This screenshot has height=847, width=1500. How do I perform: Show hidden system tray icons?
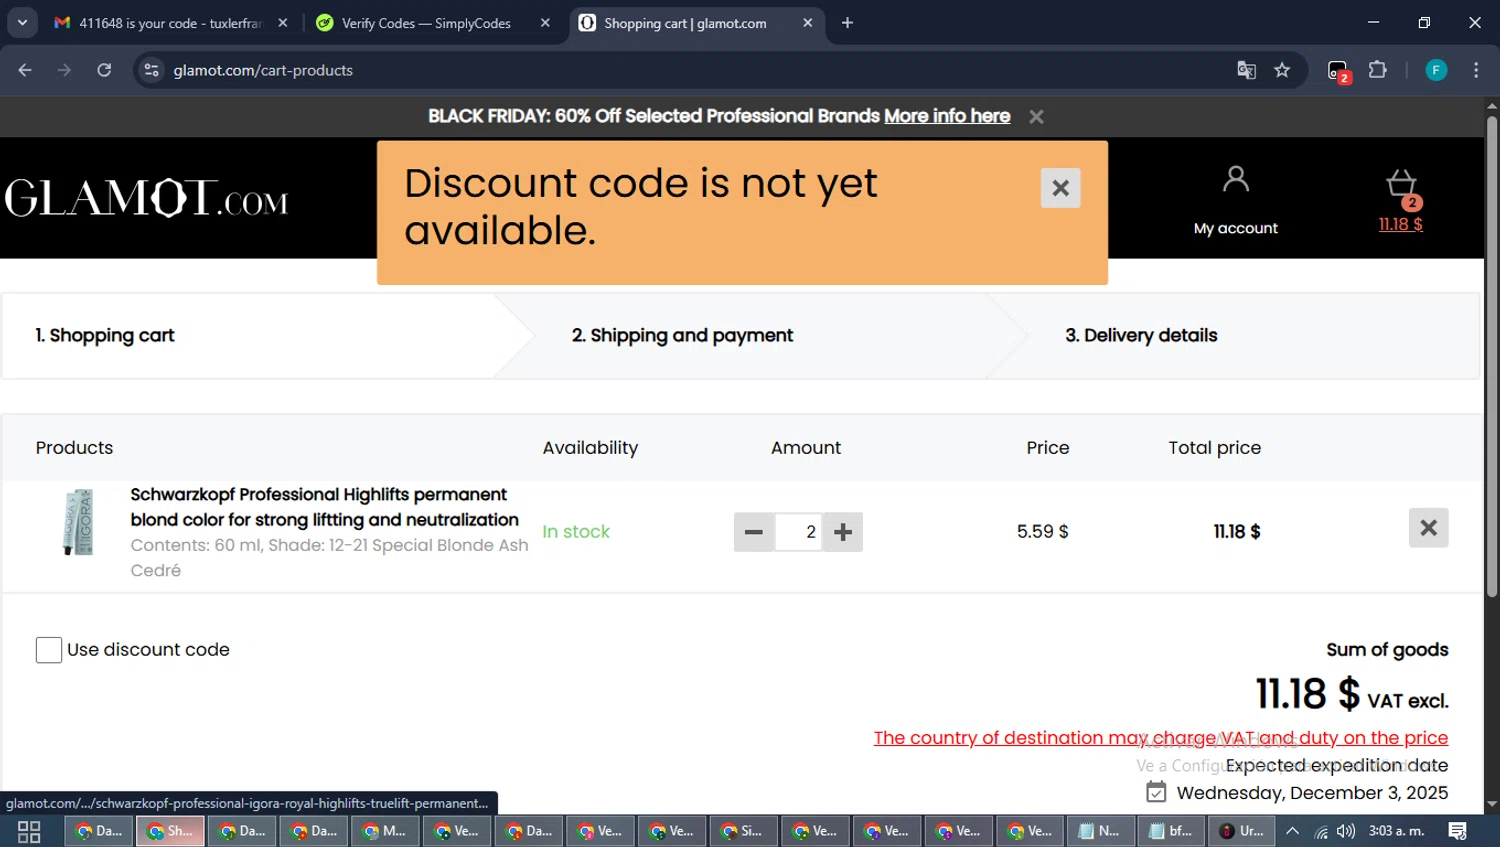(1292, 831)
